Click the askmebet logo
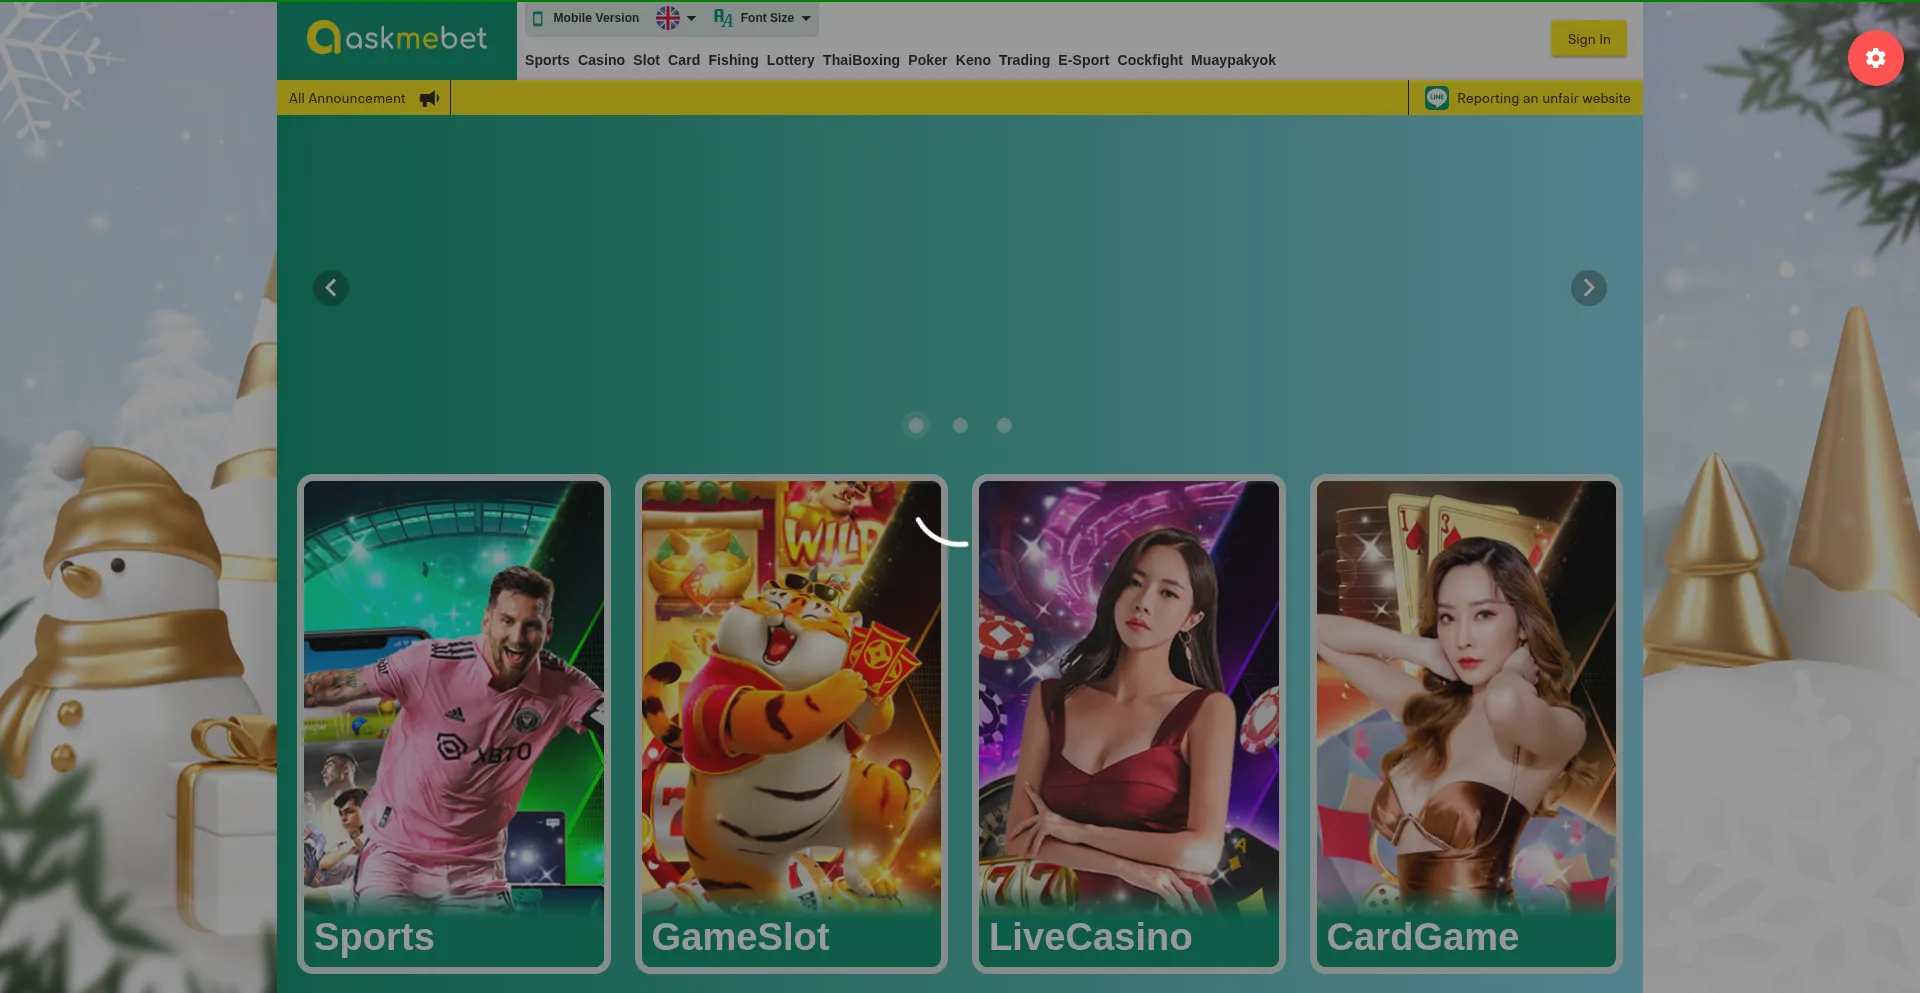 397,39
